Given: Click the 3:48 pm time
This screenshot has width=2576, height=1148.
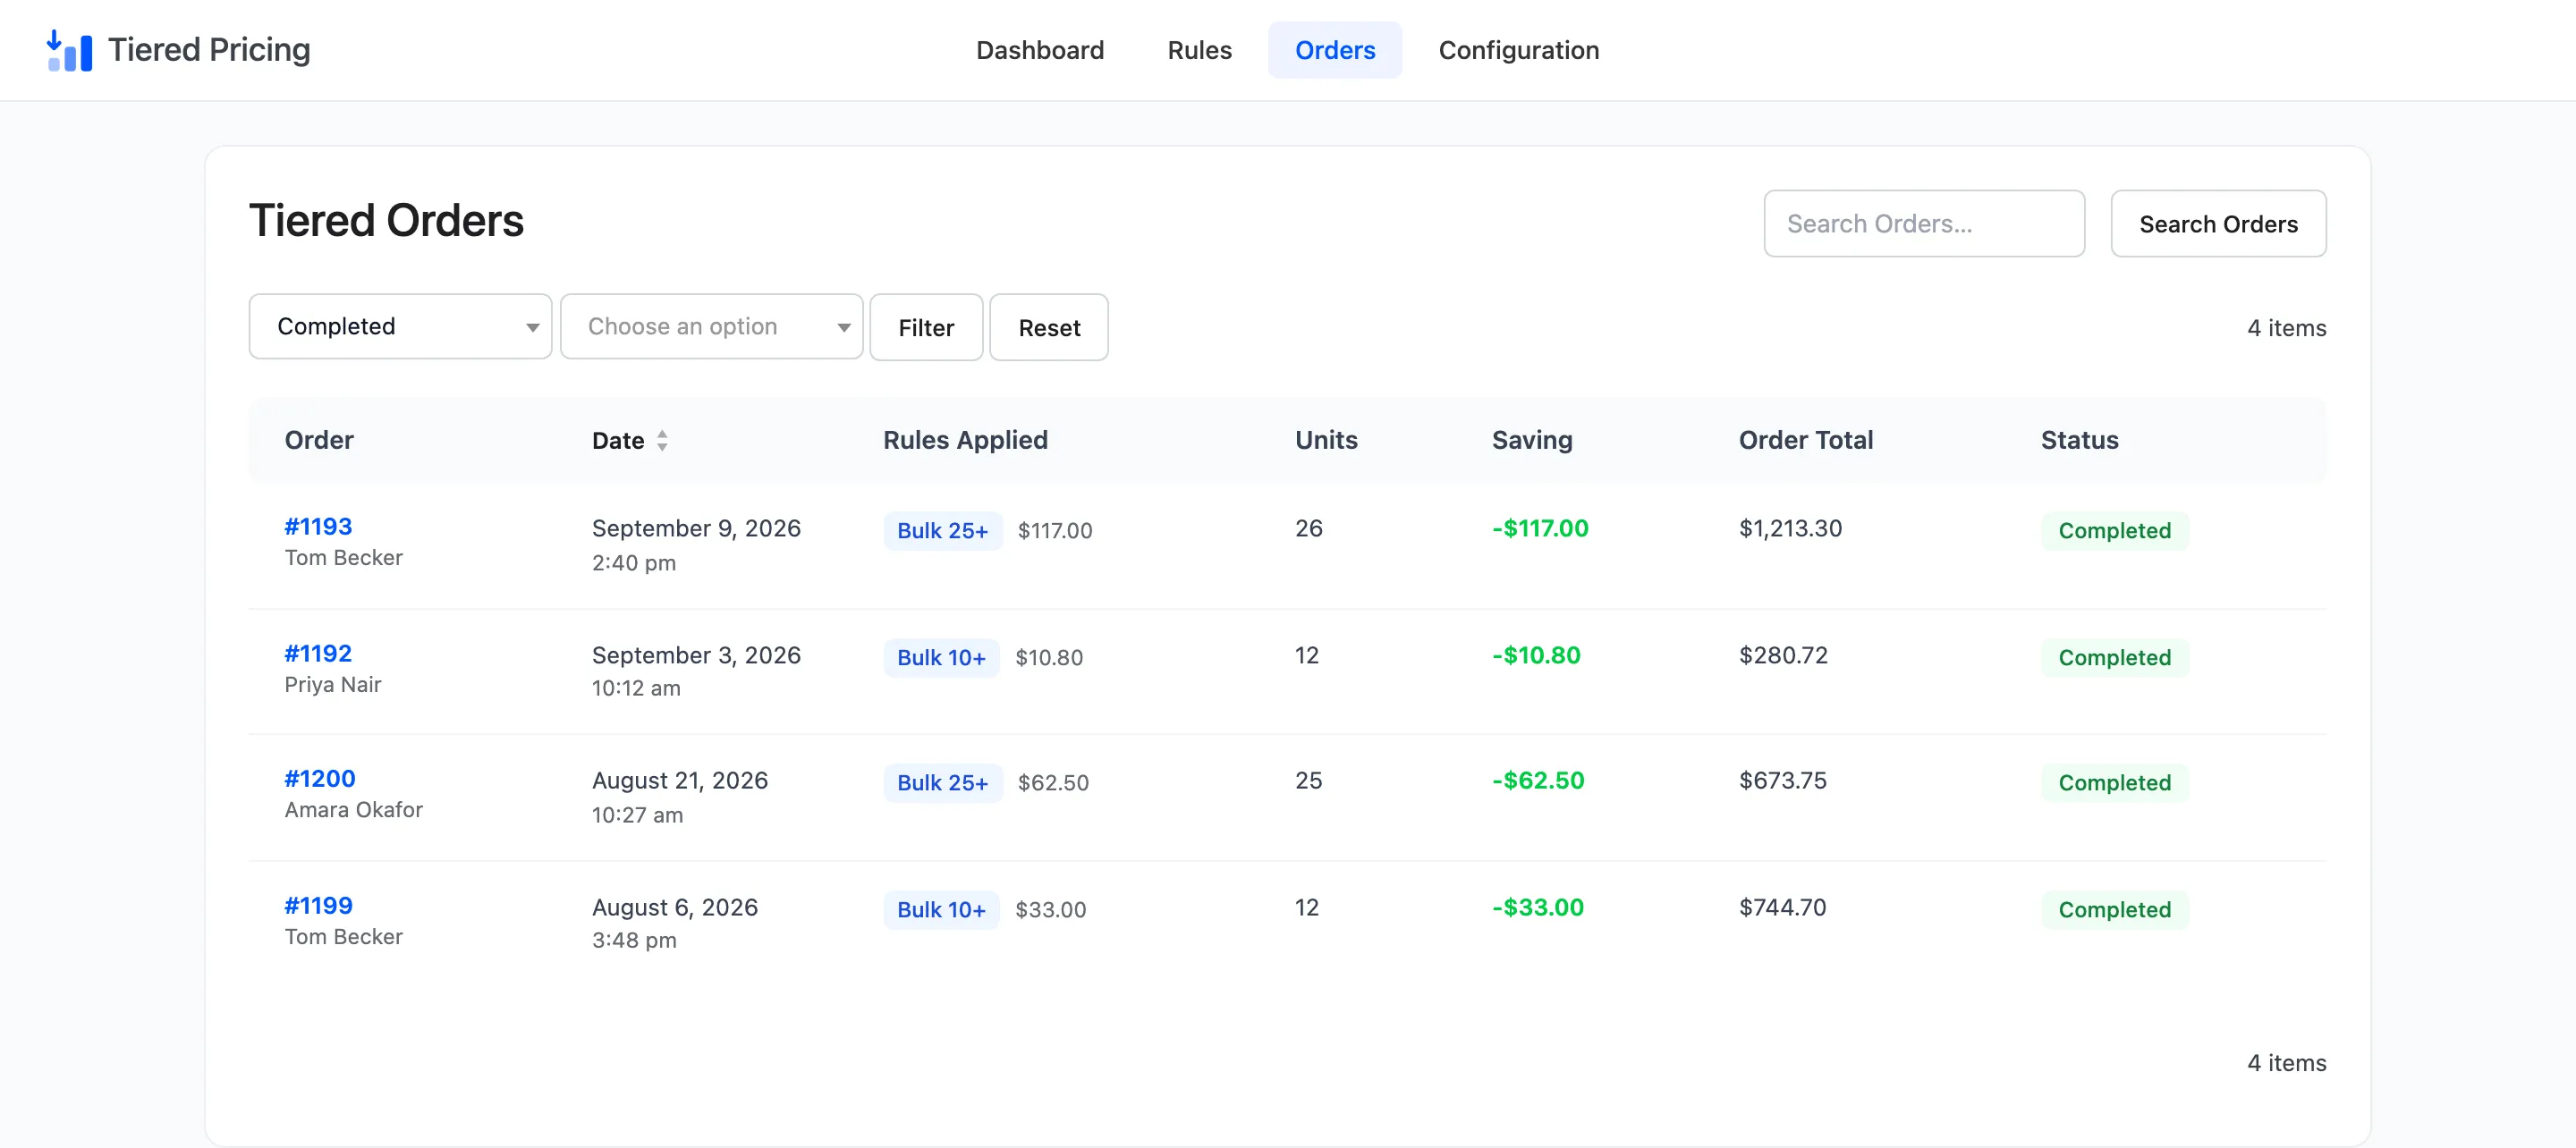Looking at the screenshot, I should tap(634, 940).
